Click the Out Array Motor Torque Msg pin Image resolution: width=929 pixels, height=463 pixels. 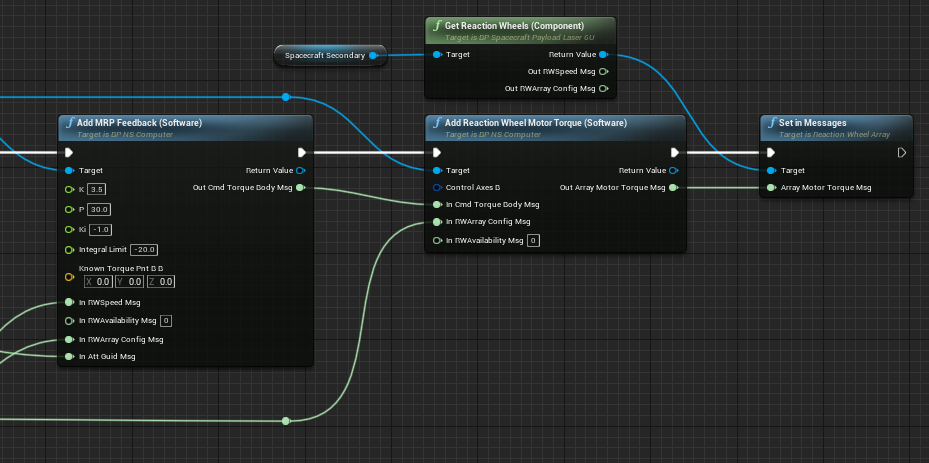point(673,187)
